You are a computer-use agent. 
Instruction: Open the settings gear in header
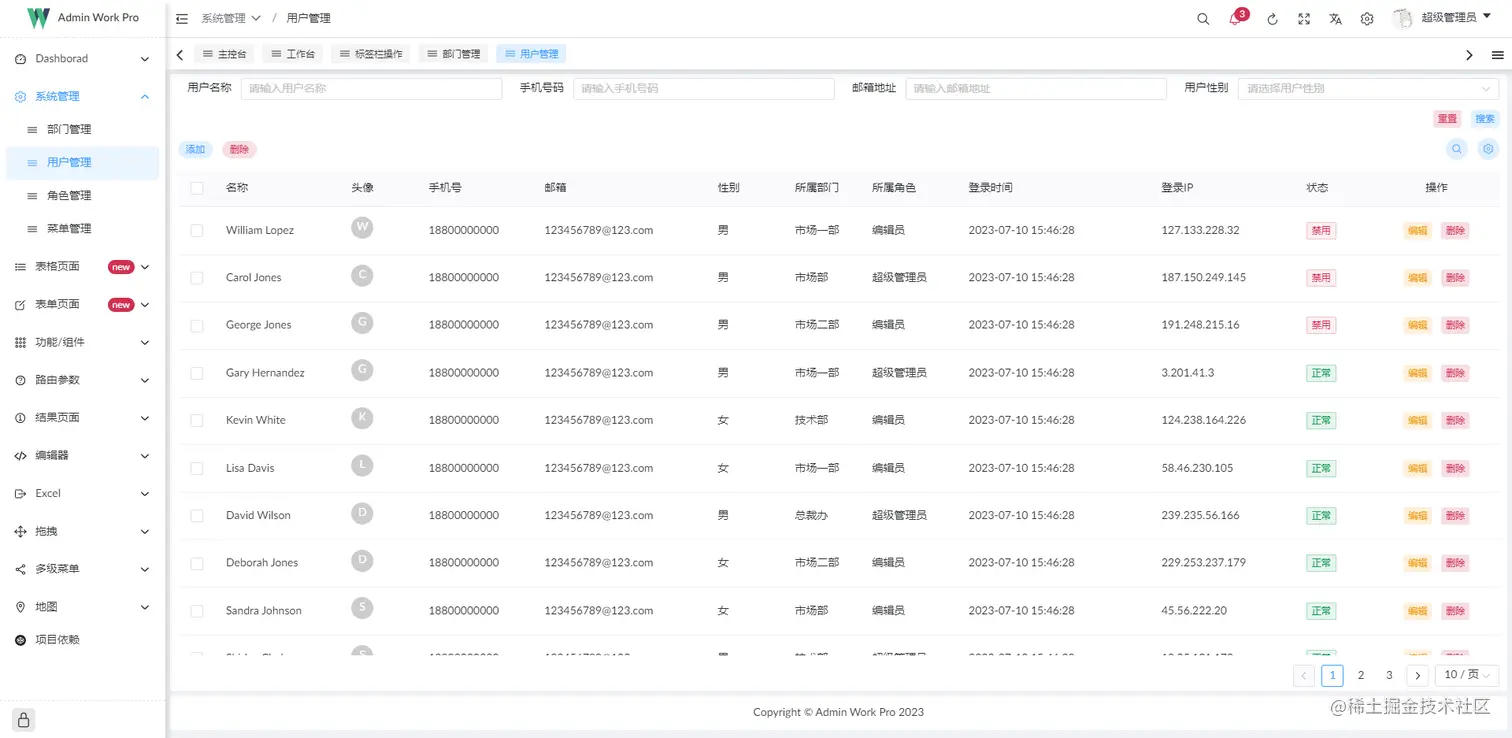pyautogui.click(x=1367, y=19)
